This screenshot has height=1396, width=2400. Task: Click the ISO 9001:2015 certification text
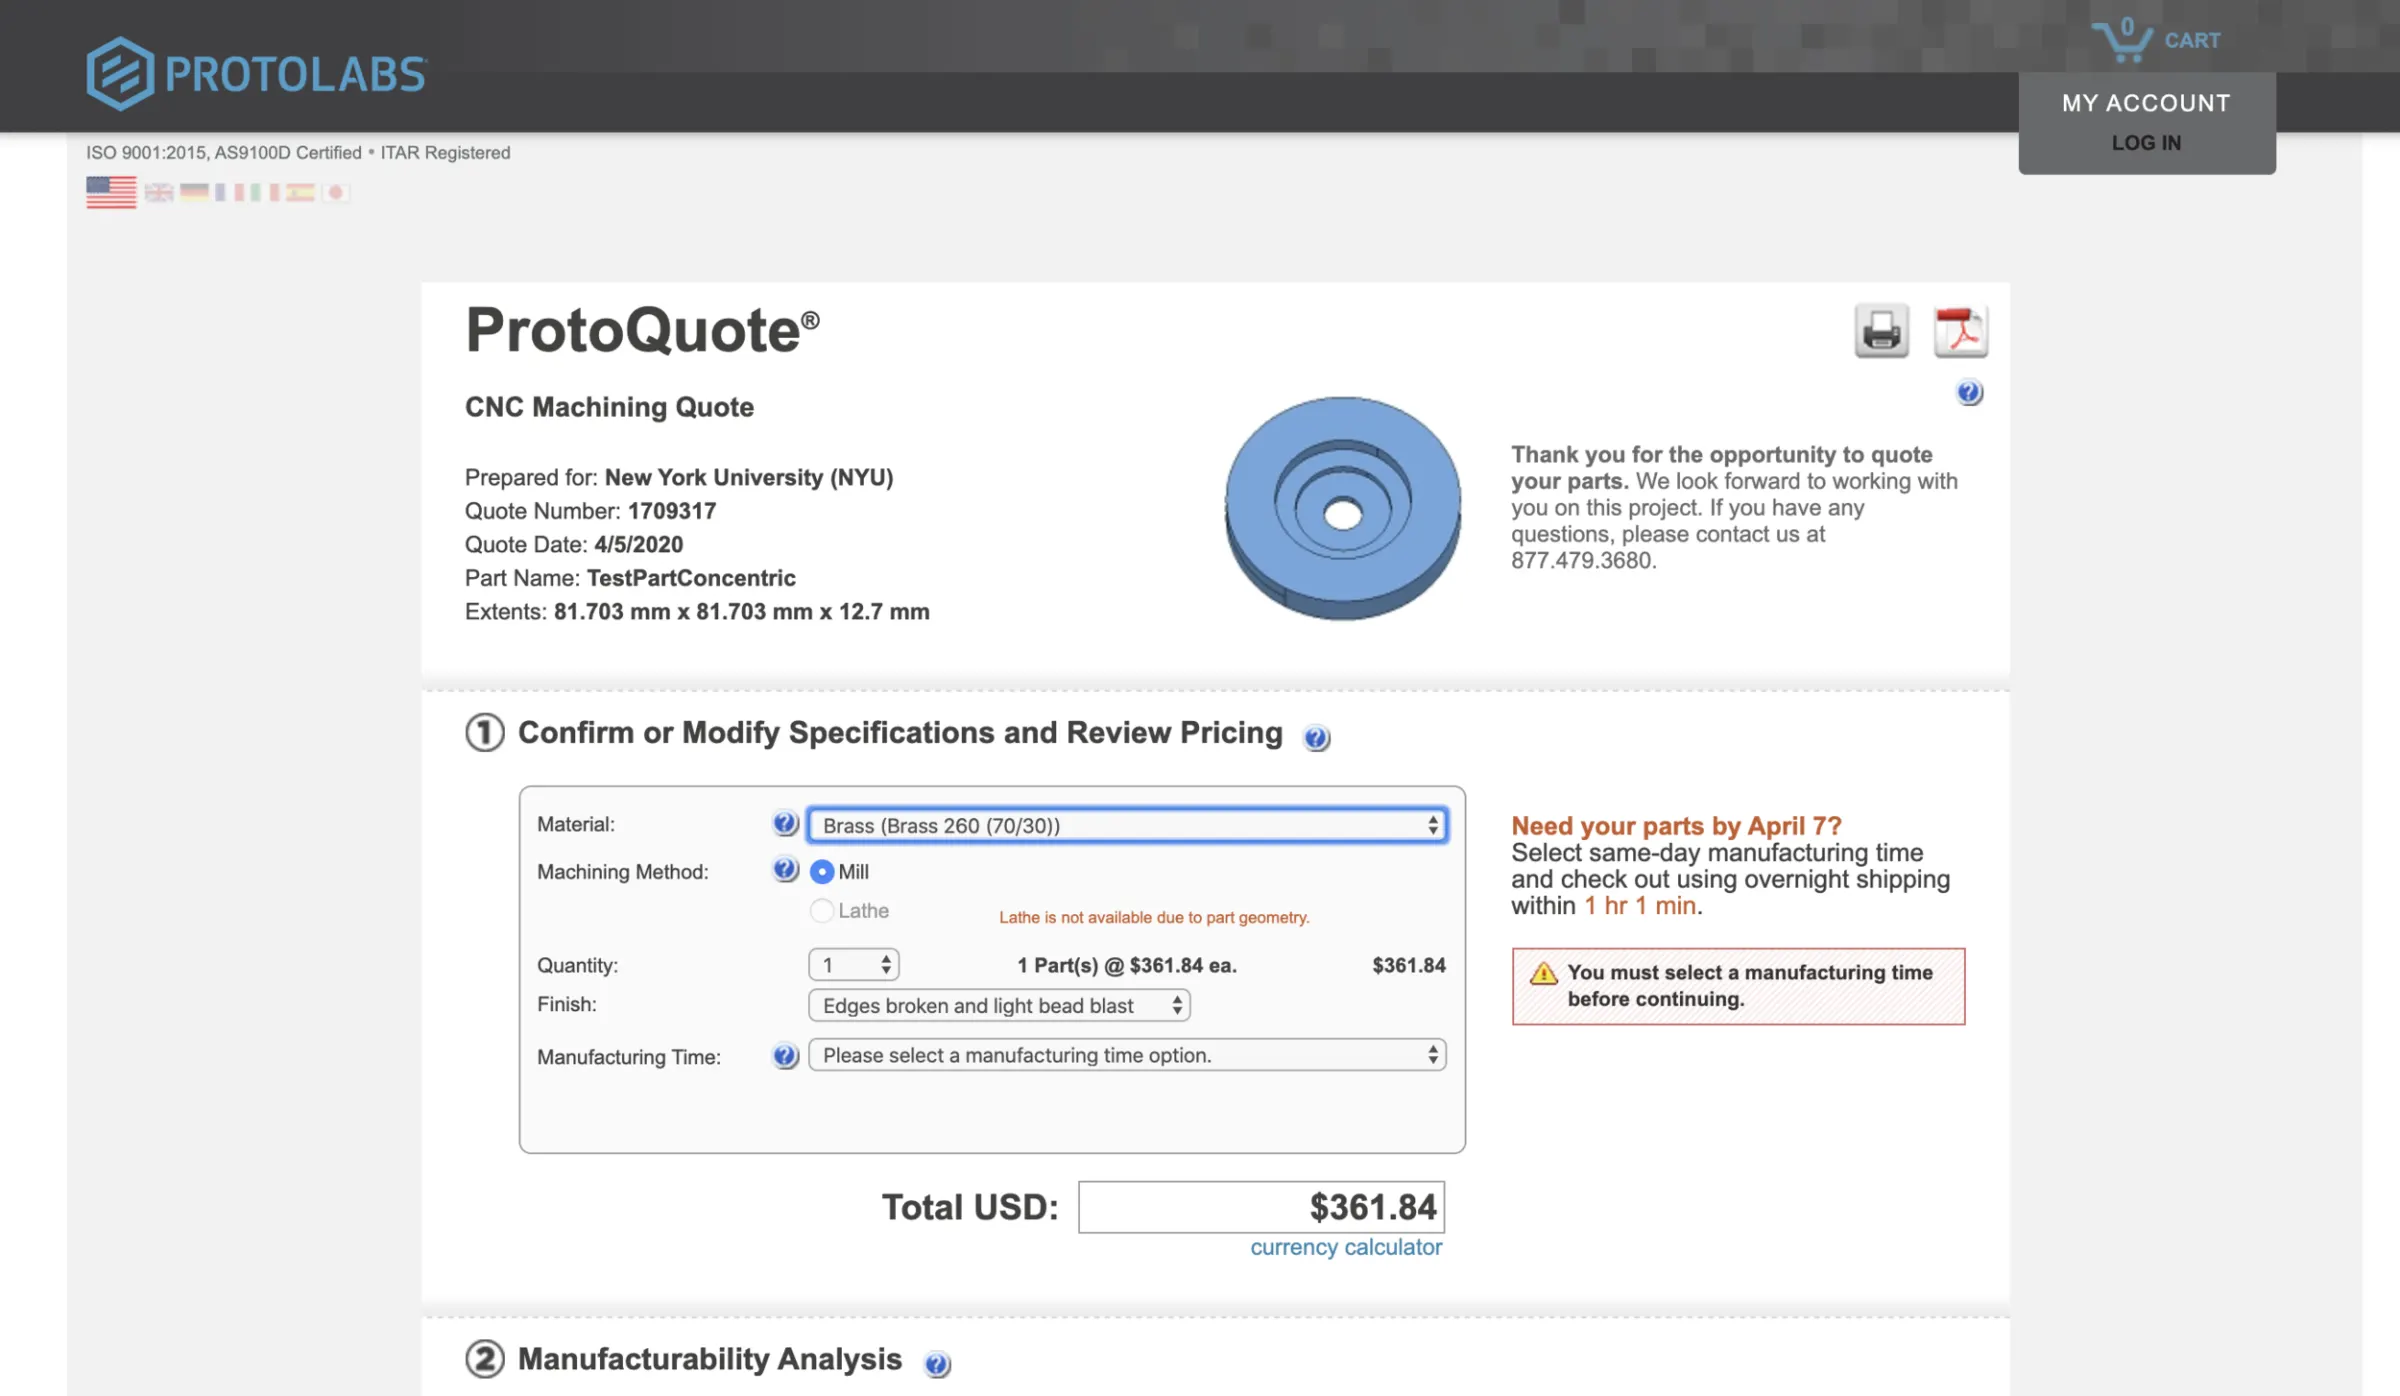click(298, 152)
